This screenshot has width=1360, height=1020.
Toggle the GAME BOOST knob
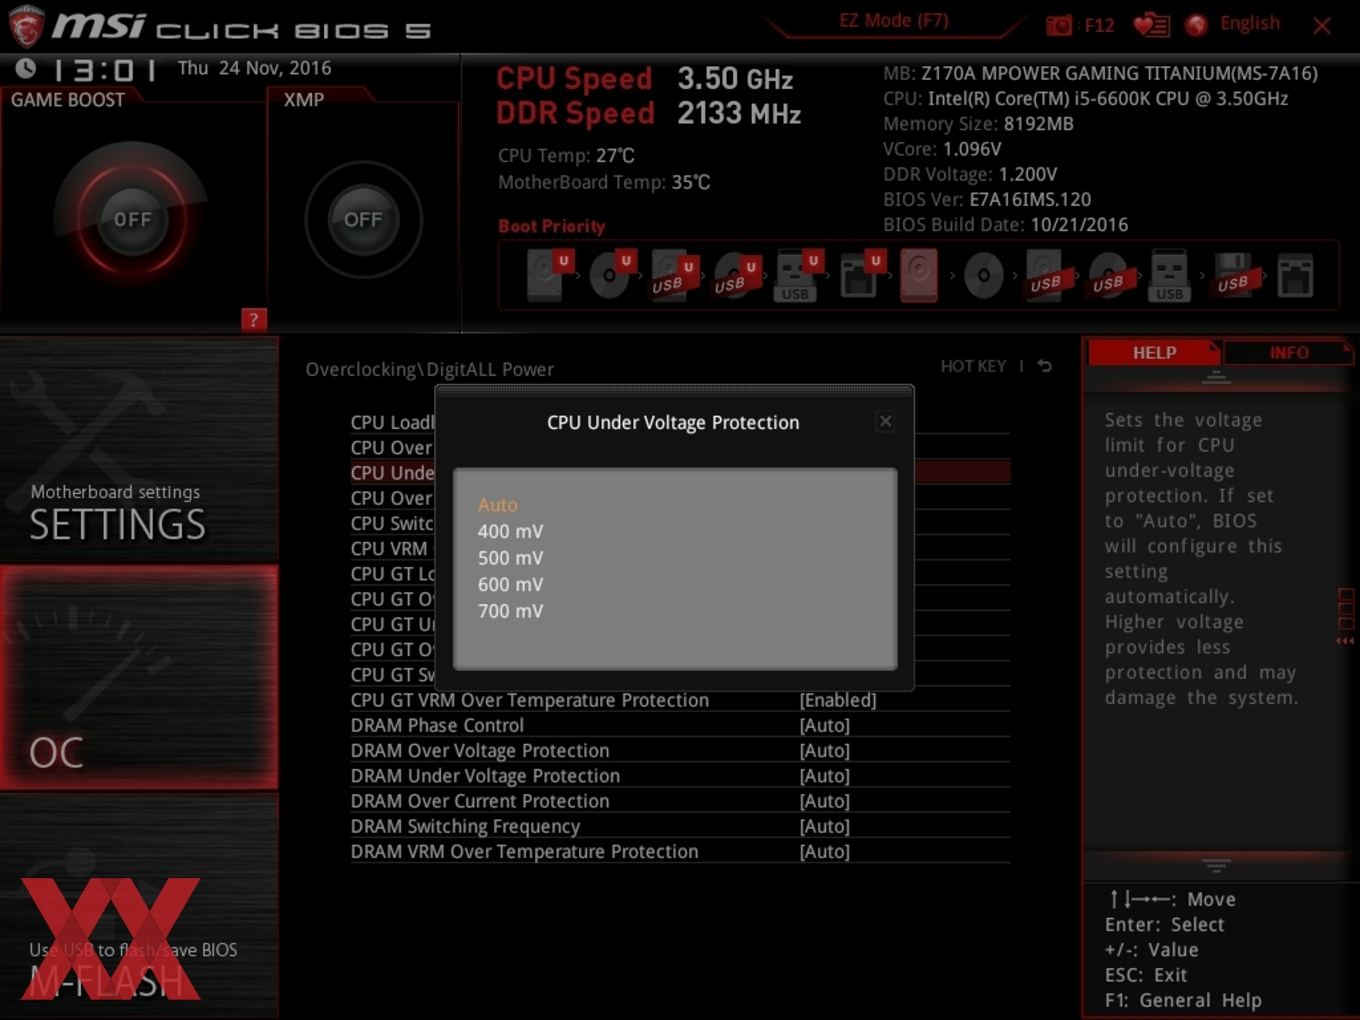[x=132, y=219]
